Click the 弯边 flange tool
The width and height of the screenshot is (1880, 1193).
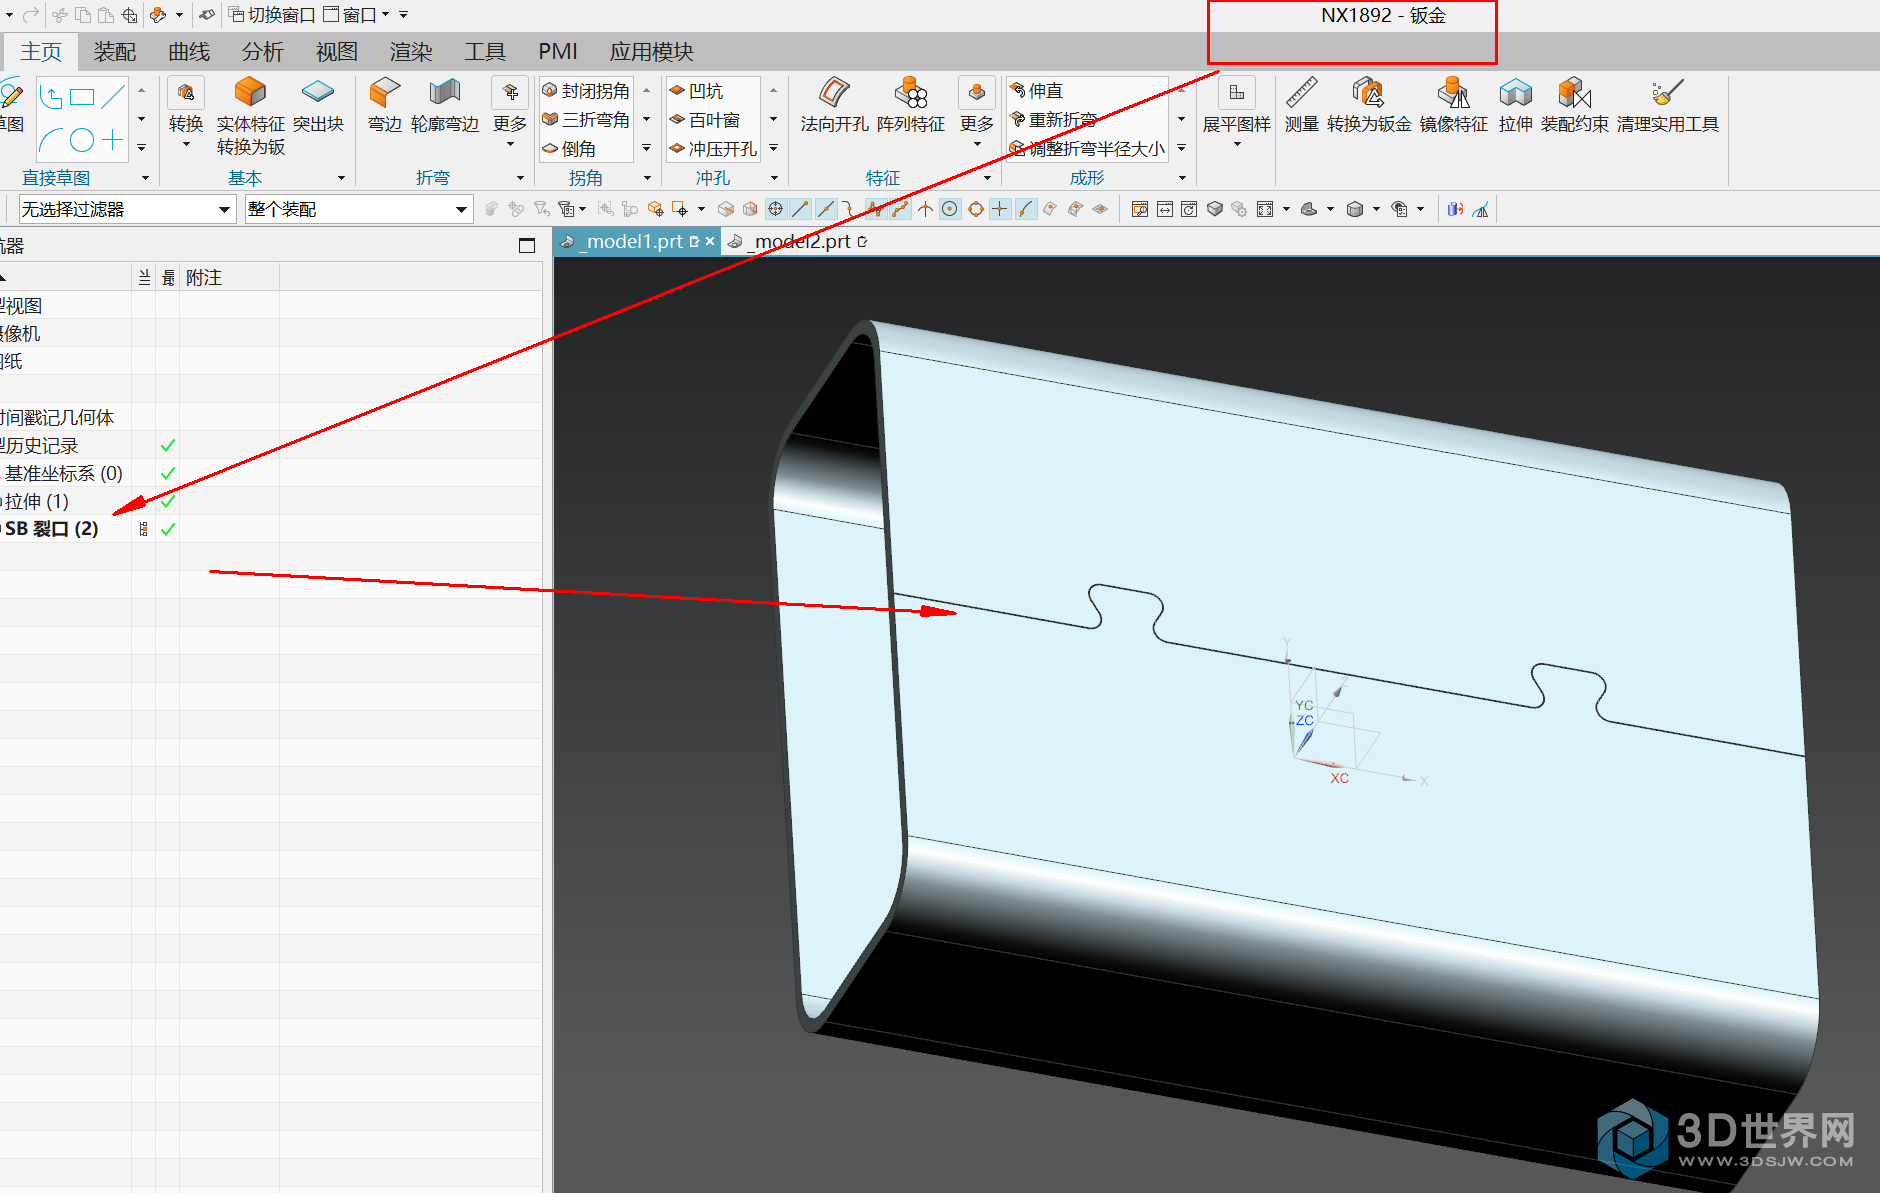pos(384,105)
